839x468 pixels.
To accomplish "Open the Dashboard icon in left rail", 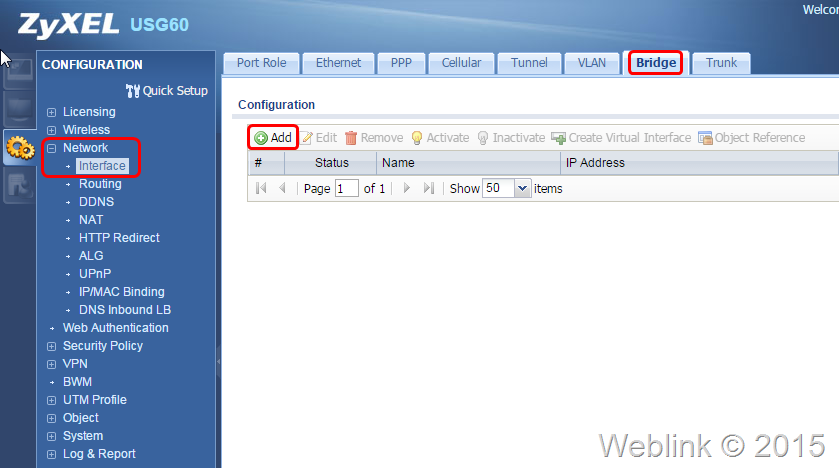I will [x=19, y=74].
